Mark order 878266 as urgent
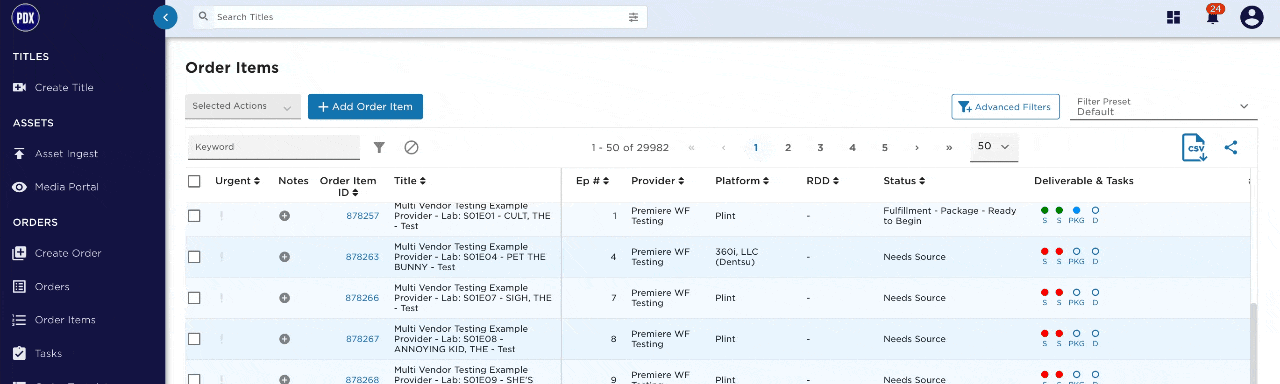Image resolution: width=1280 pixels, height=384 pixels. pyautogui.click(x=222, y=298)
